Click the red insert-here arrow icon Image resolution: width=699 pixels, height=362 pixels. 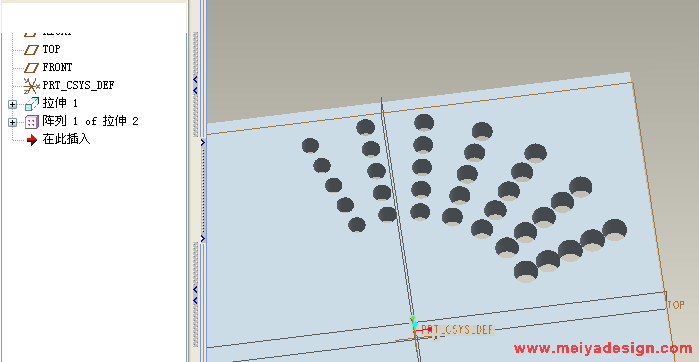[32, 140]
